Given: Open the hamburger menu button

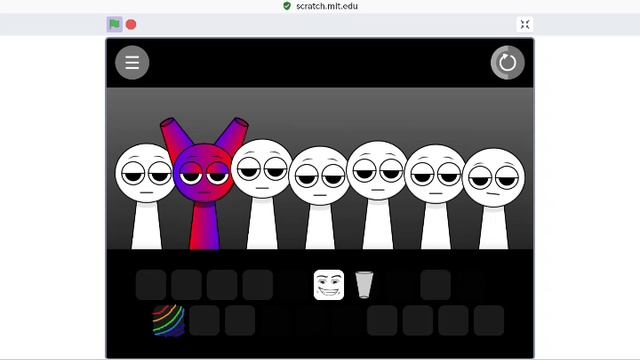Looking at the screenshot, I should tap(132, 62).
